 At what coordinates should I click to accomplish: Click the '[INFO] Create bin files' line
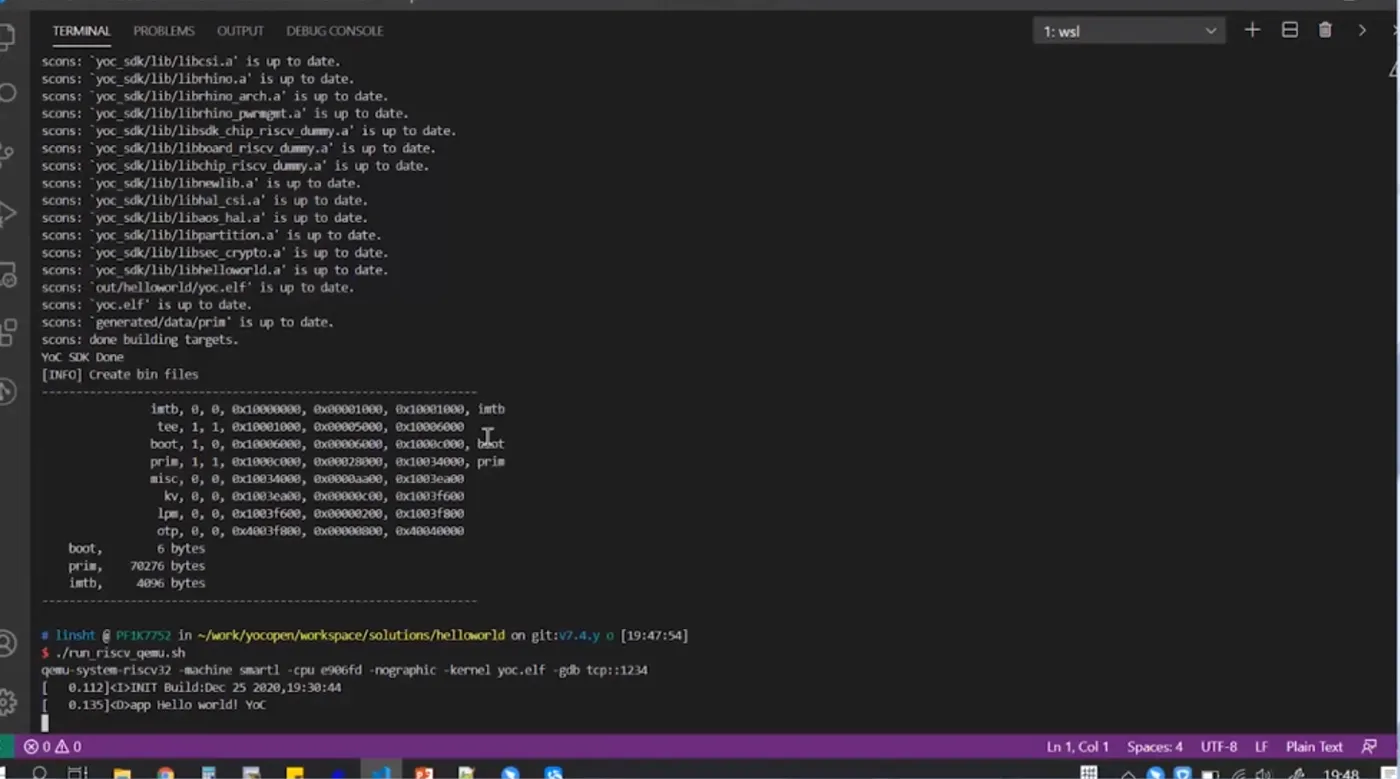click(x=120, y=374)
